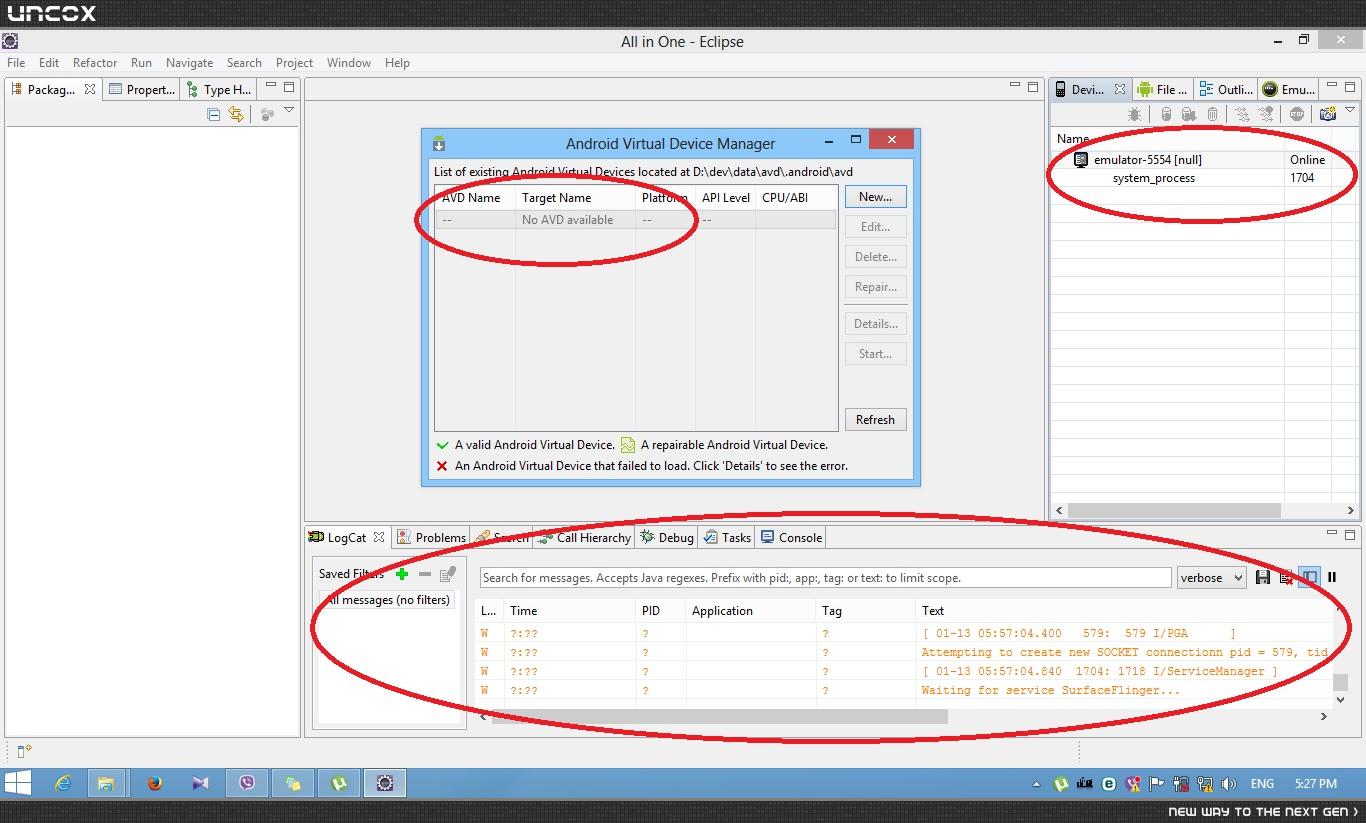Switch to the Type Hierarchy tab
The width and height of the screenshot is (1366, 823).
point(218,90)
